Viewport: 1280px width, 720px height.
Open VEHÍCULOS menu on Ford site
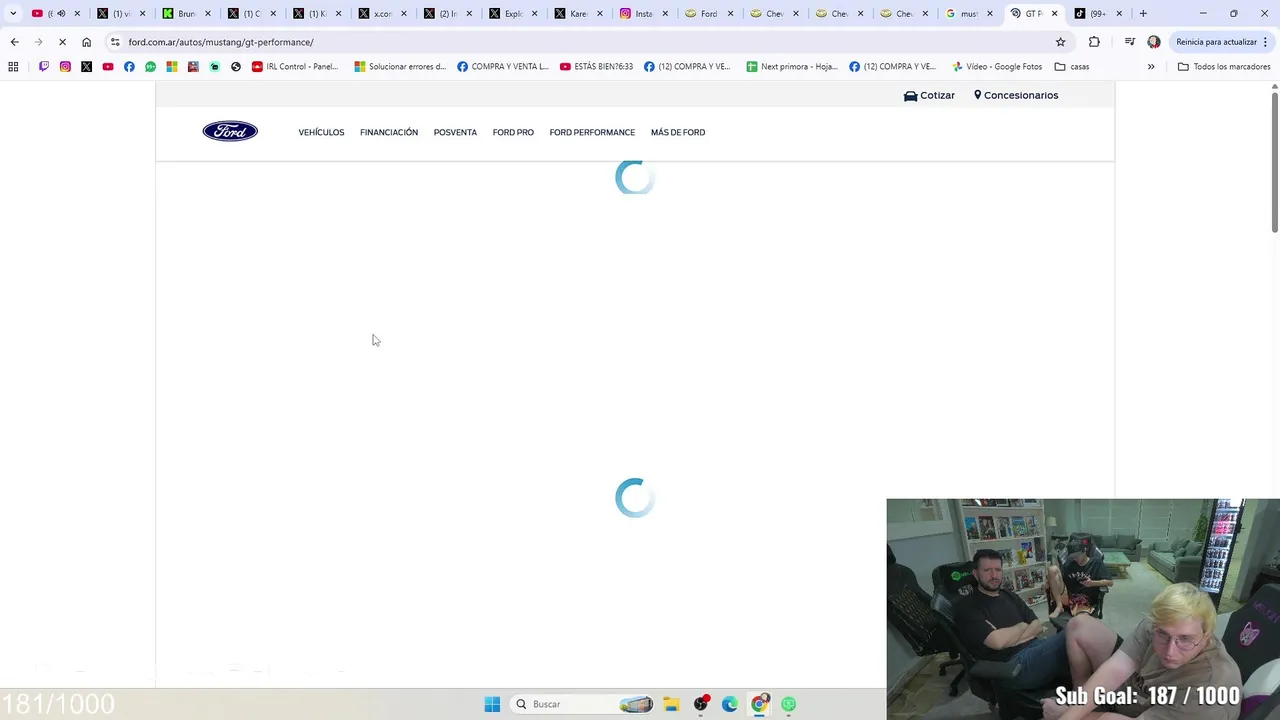coord(321,132)
